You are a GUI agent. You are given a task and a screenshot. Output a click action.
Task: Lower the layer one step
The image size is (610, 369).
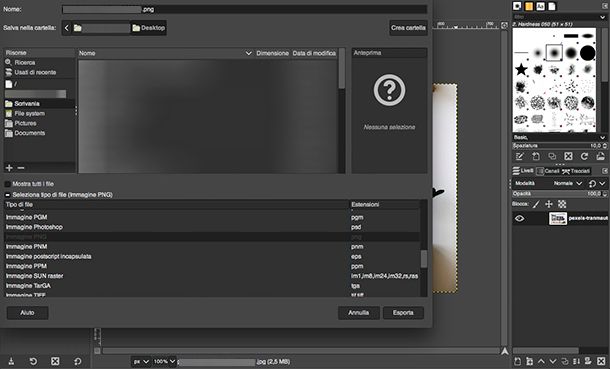coord(553,361)
